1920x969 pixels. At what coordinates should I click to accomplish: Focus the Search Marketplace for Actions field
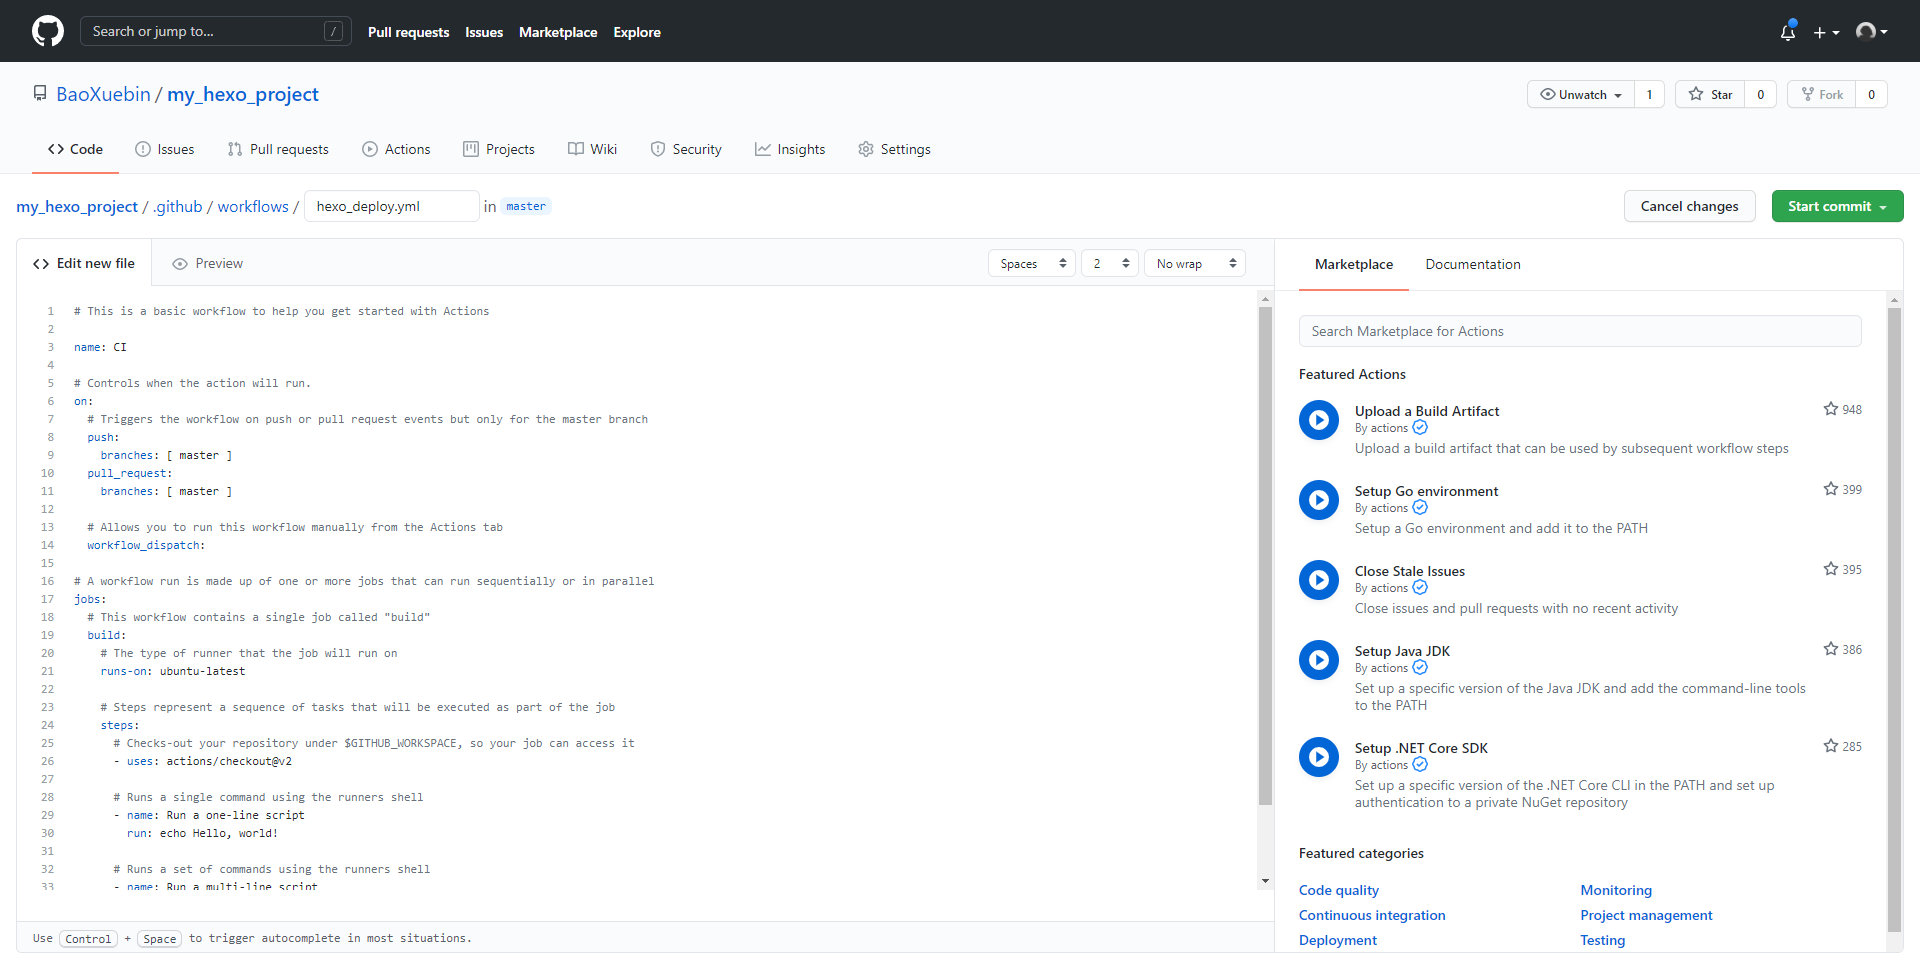click(1579, 331)
